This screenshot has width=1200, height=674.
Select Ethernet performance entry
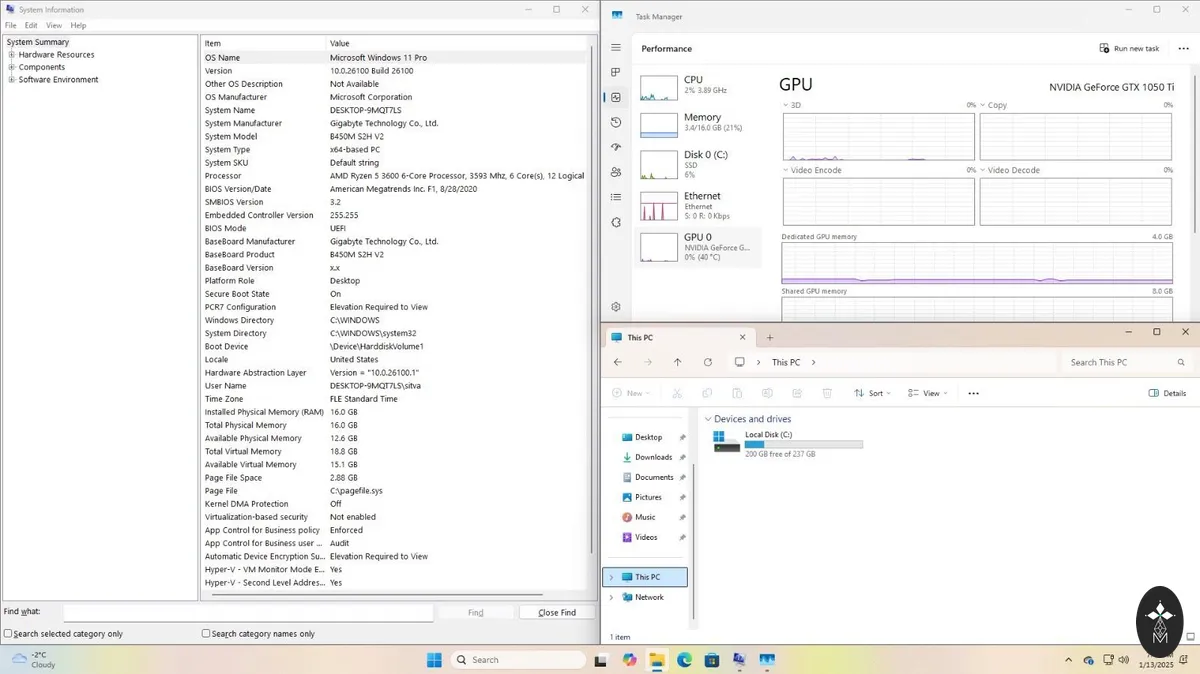coord(697,205)
